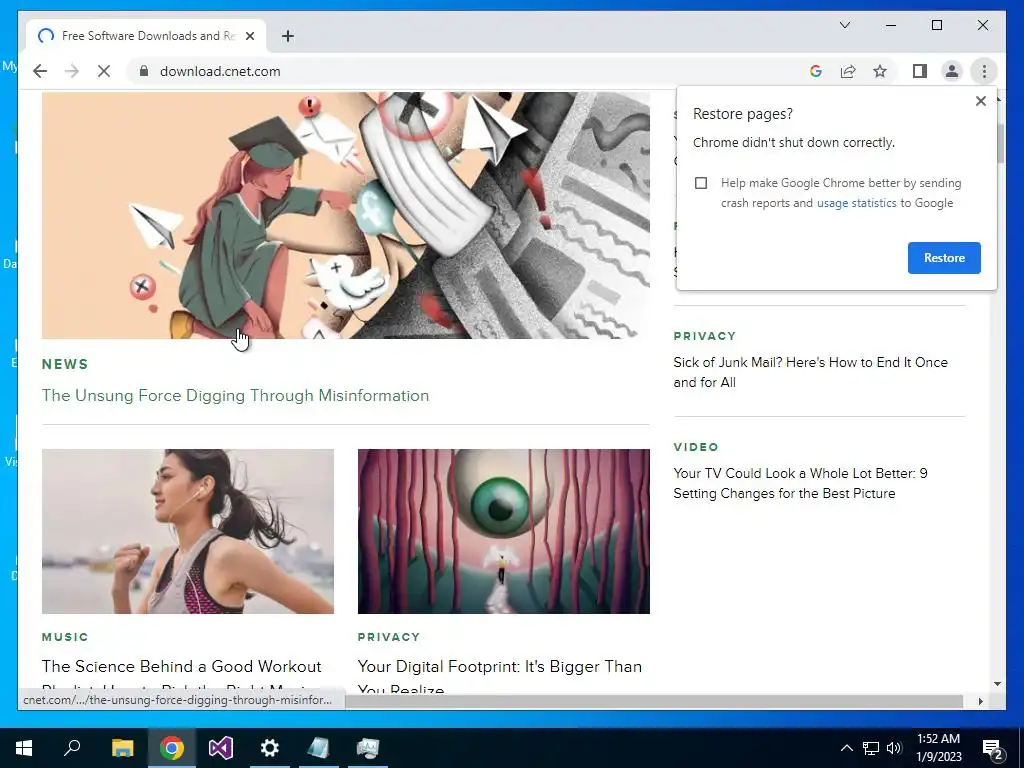The height and width of the screenshot is (768, 1024).
Task: Open the notification center icon
Action: [993, 748]
